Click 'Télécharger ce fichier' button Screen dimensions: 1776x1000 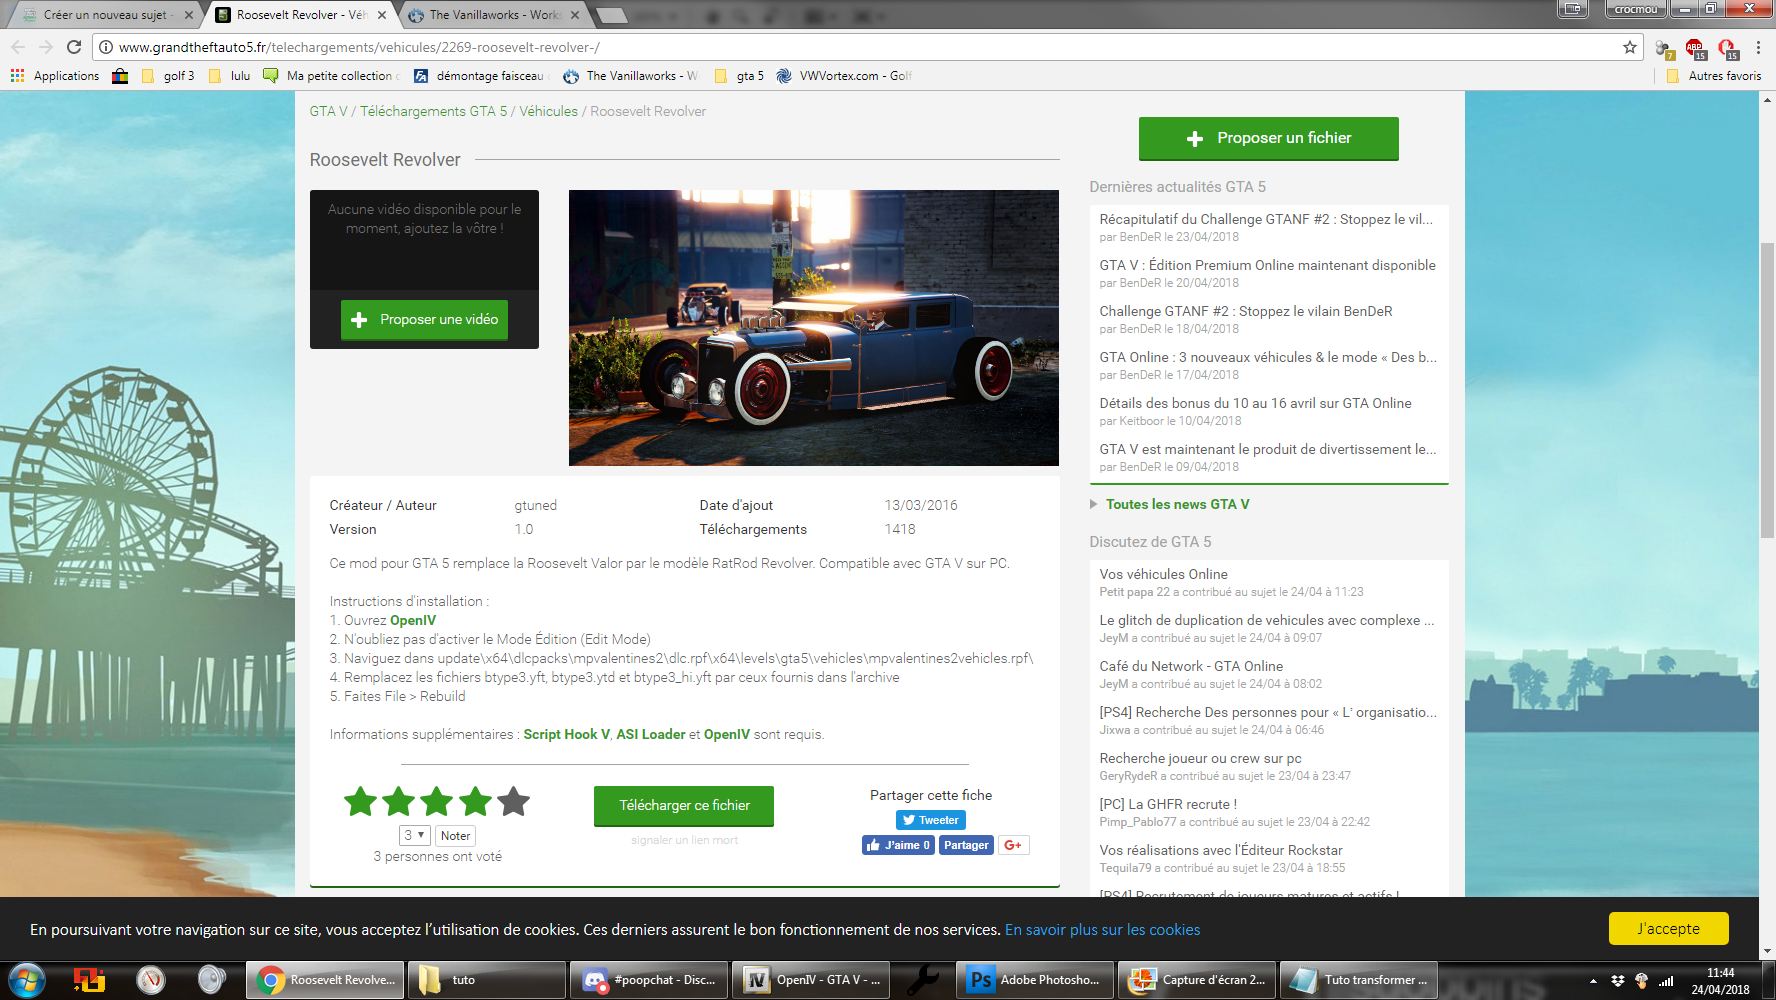(x=684, y=806)
